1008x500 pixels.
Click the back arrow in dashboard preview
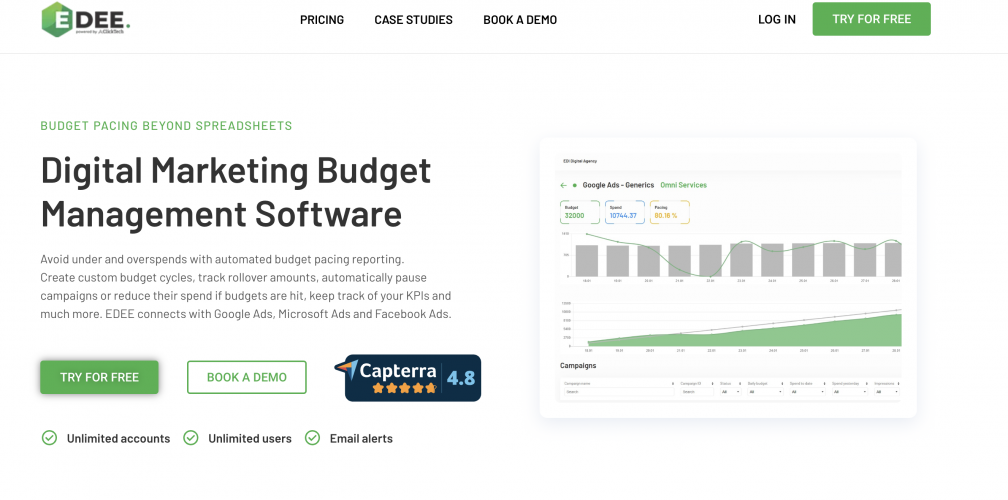pyautogui.click(x=564, y=185)
